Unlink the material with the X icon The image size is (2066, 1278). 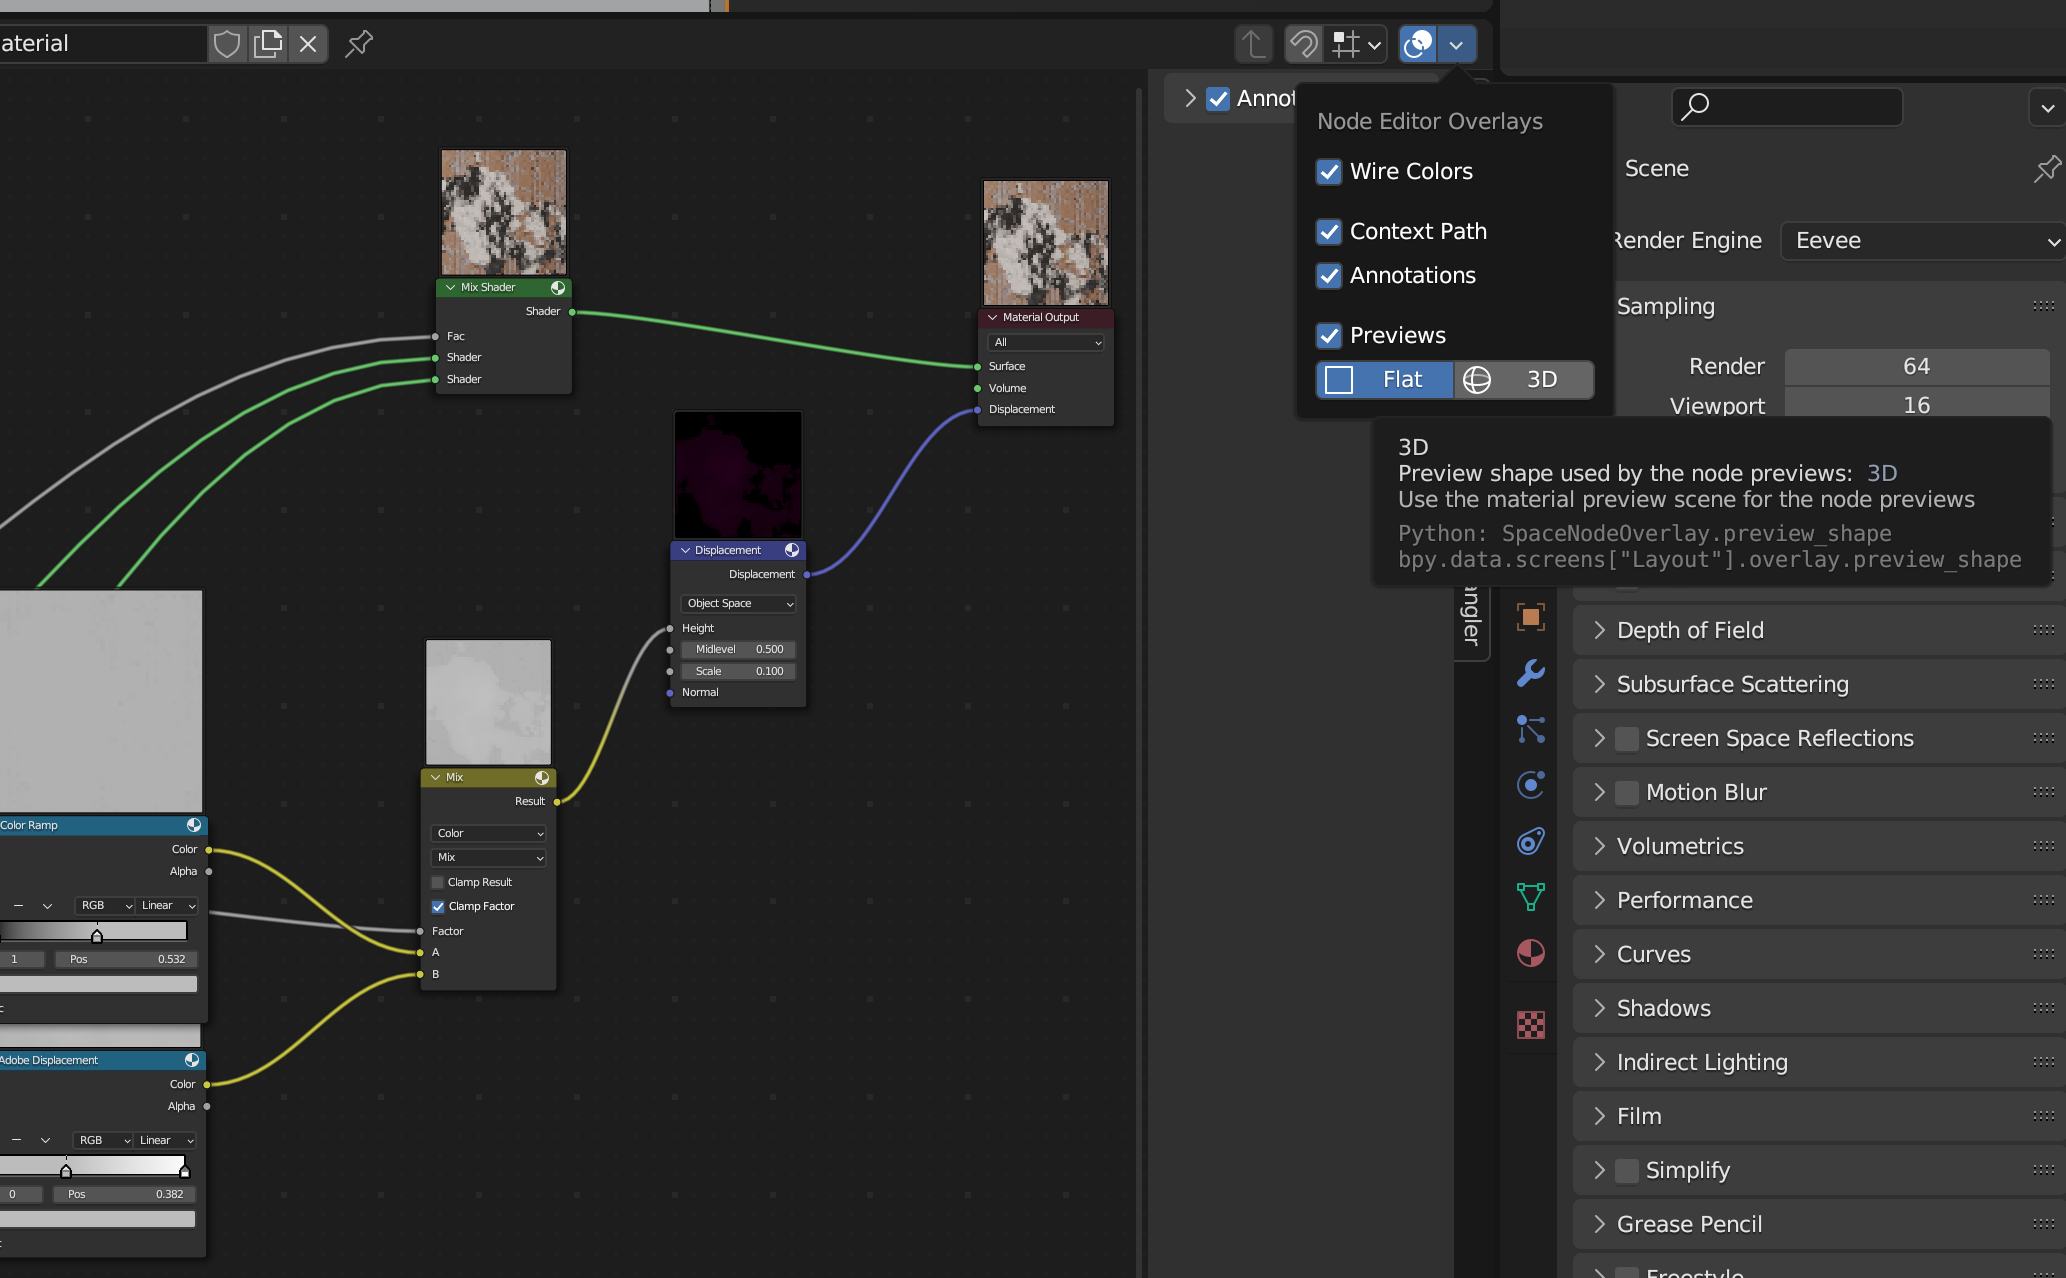[x=308, y=44]
